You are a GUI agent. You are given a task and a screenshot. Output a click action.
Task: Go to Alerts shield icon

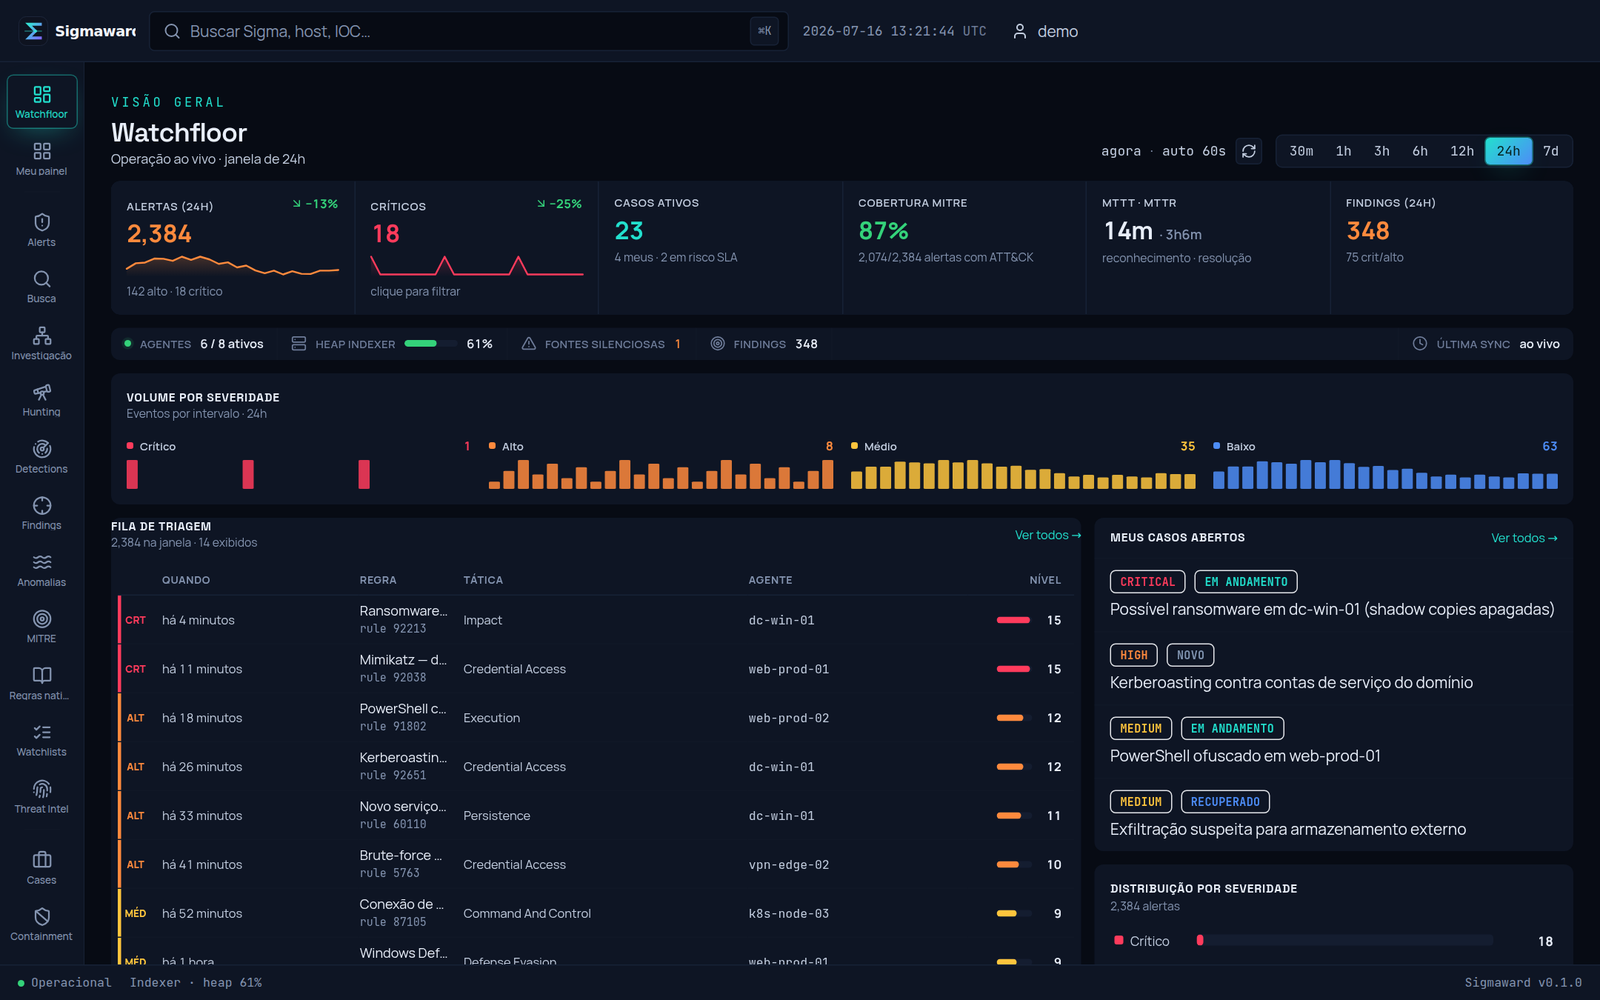pyautogui.click(x=42, y=222)
